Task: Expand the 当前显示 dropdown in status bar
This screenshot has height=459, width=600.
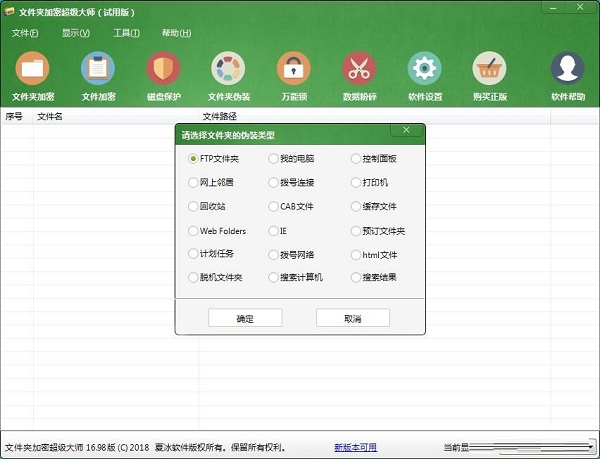Action: pyautogui.click(x=590, y=447)
